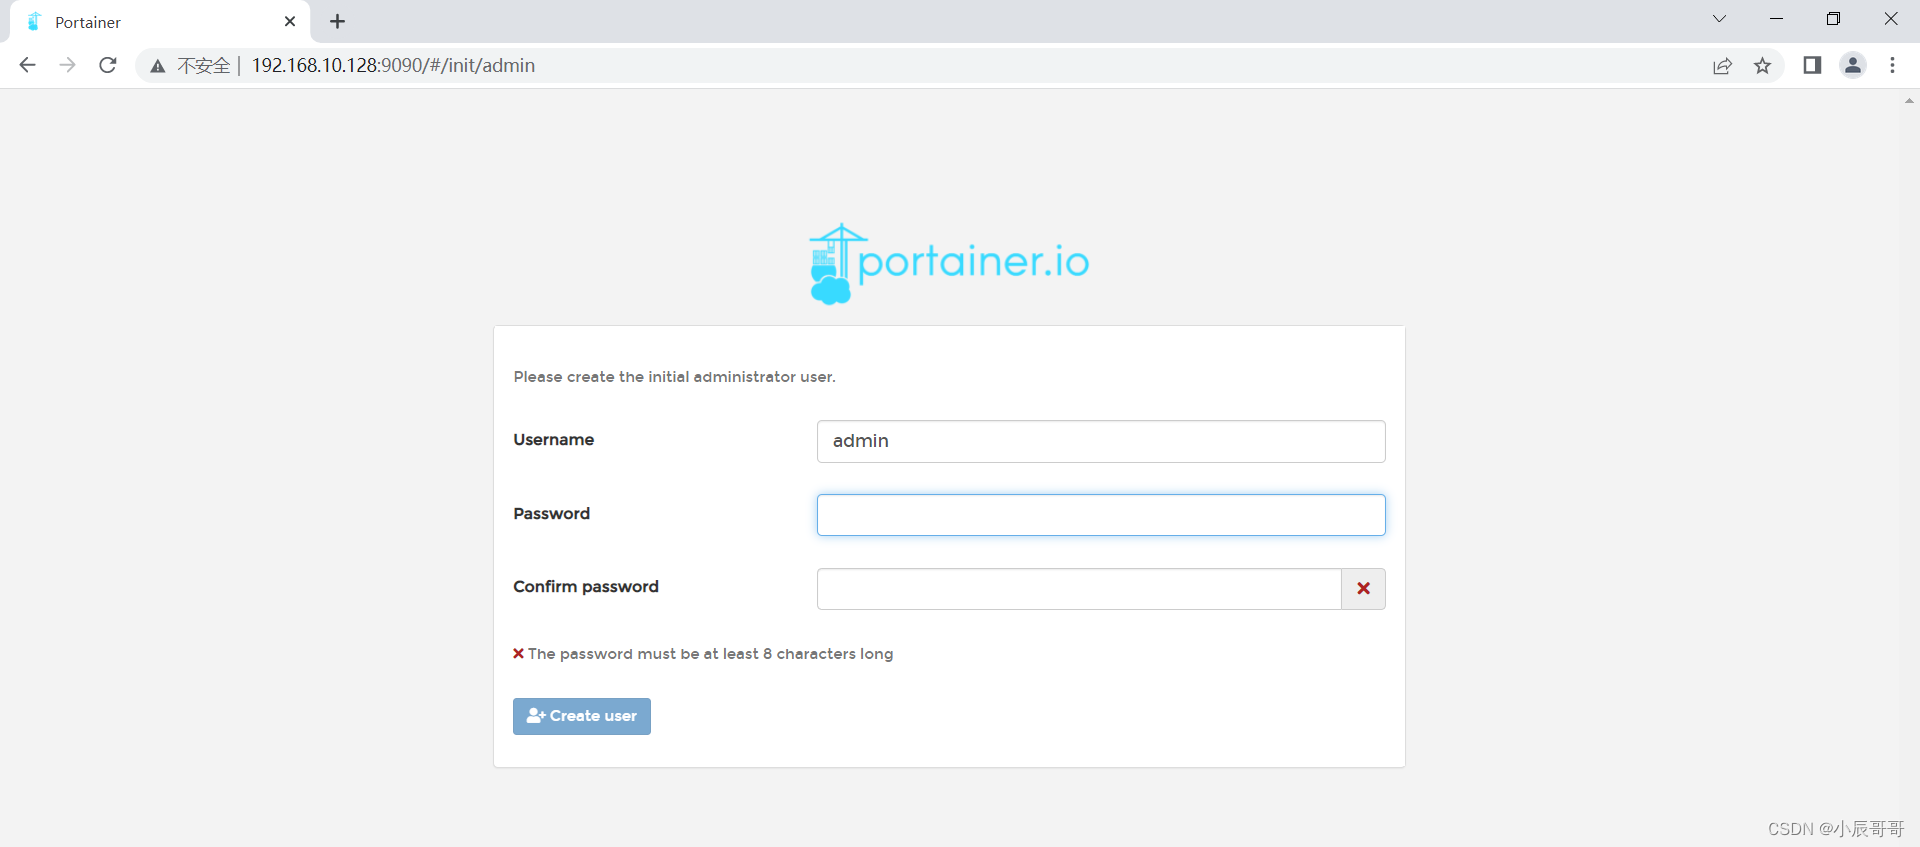Click the Confirm password input field
The height and width of the screenshot is (847, 1920).
point(1079,589)
